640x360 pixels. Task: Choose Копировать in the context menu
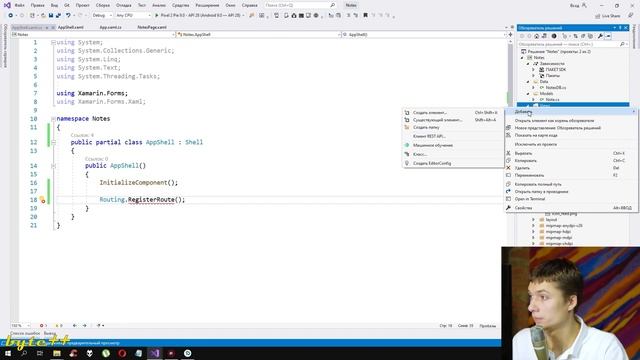point(571,161)
